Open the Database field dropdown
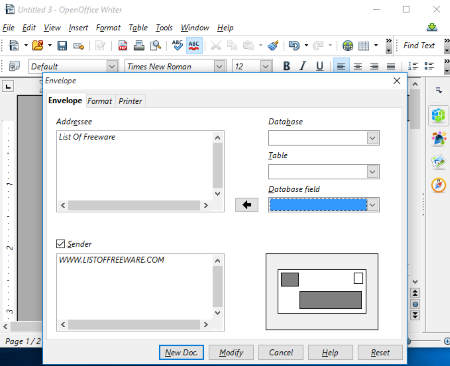 pos(373,205)
